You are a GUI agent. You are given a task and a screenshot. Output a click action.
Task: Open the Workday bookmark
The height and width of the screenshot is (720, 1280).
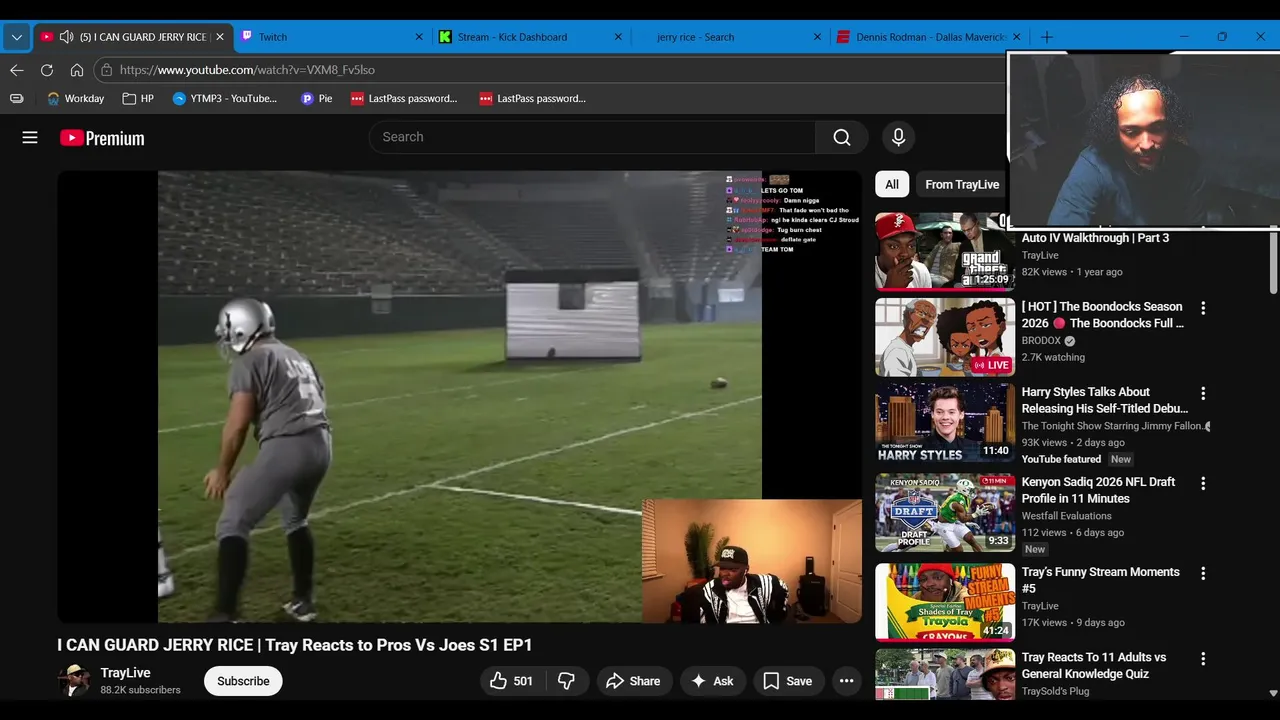point(76,98)
